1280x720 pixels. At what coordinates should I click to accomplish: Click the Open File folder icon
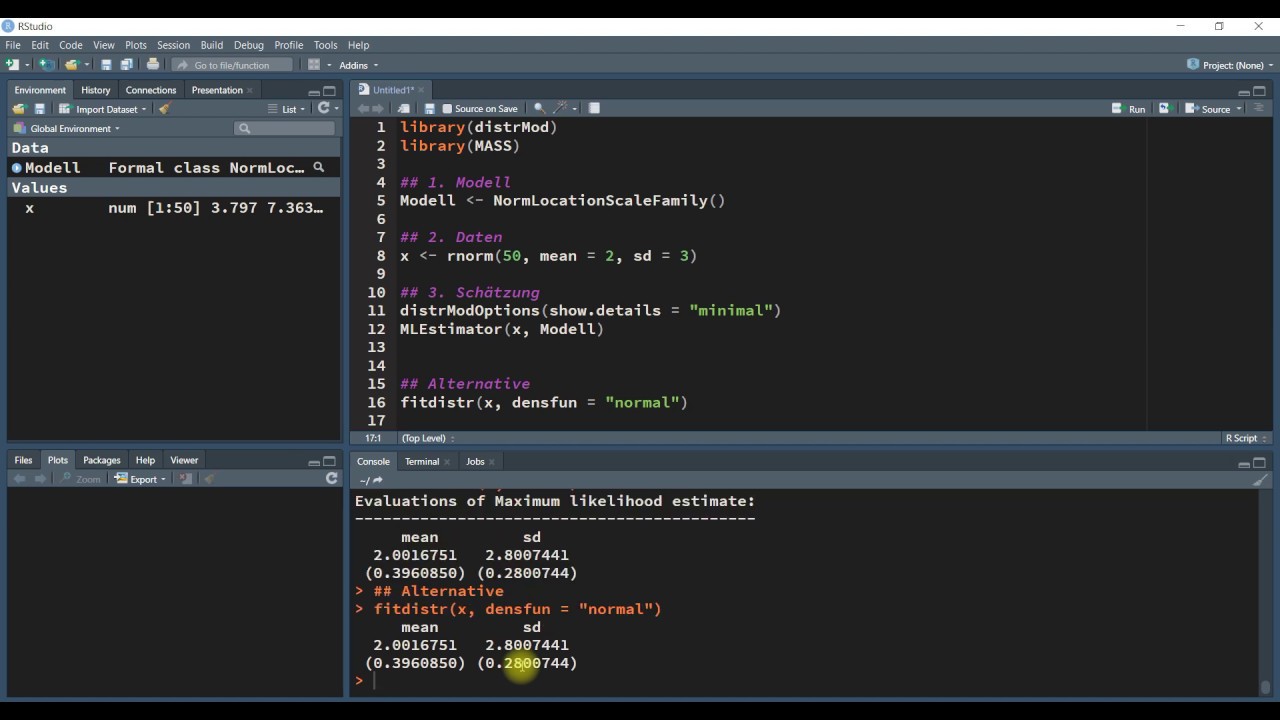click(71, 65)
